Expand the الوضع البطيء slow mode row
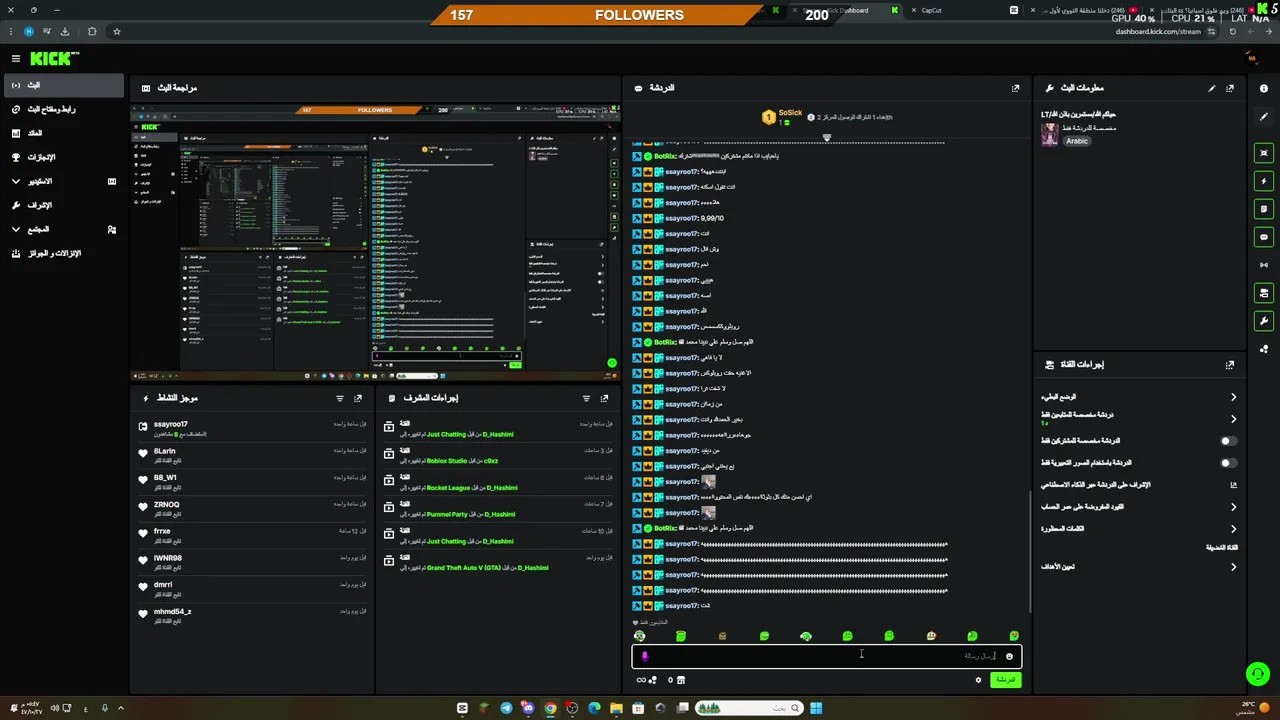This screenshot has width=1280, height=720. tap(1138, 397)
